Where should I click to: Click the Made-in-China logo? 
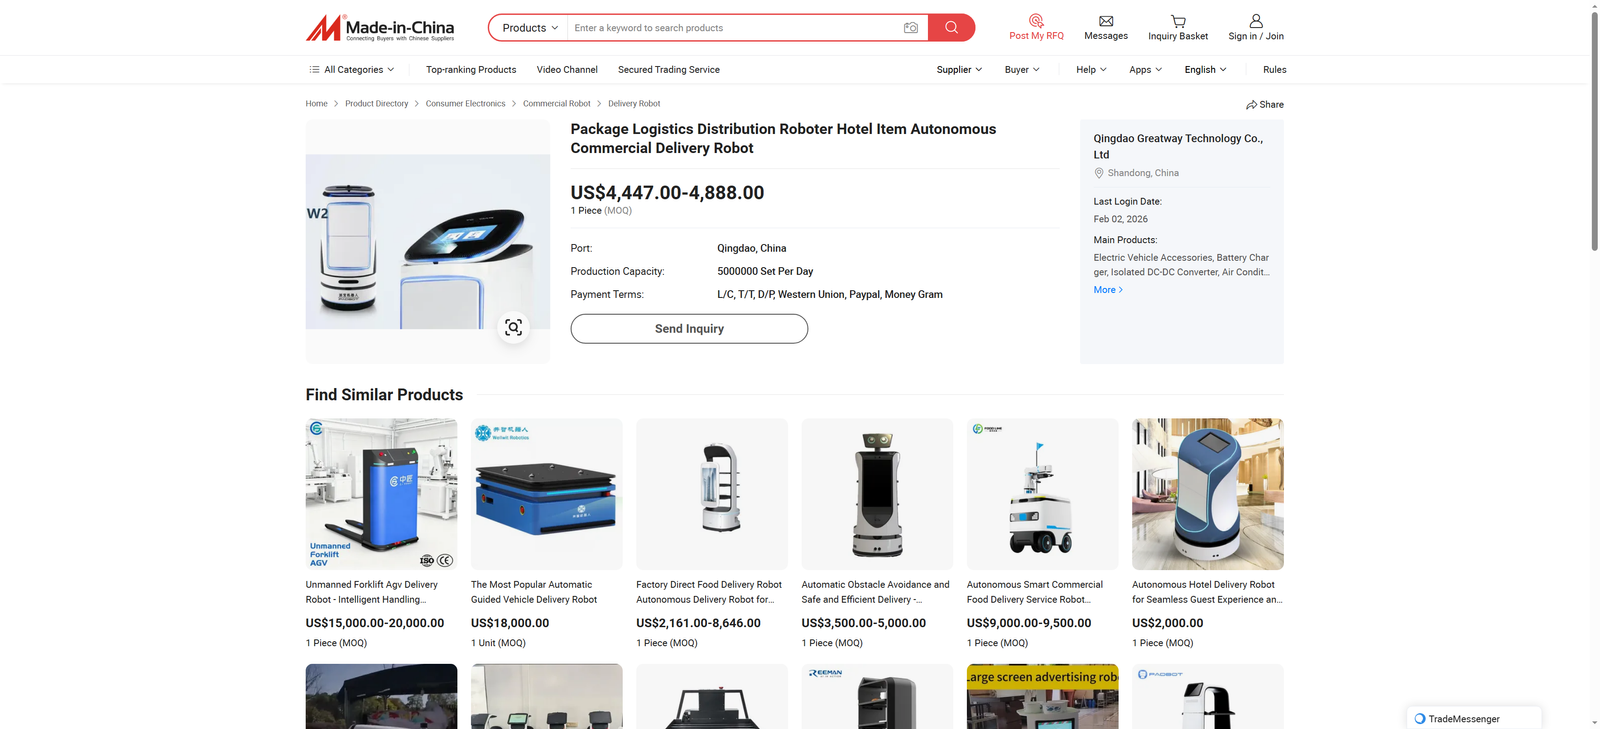click(x=380, y=28)
